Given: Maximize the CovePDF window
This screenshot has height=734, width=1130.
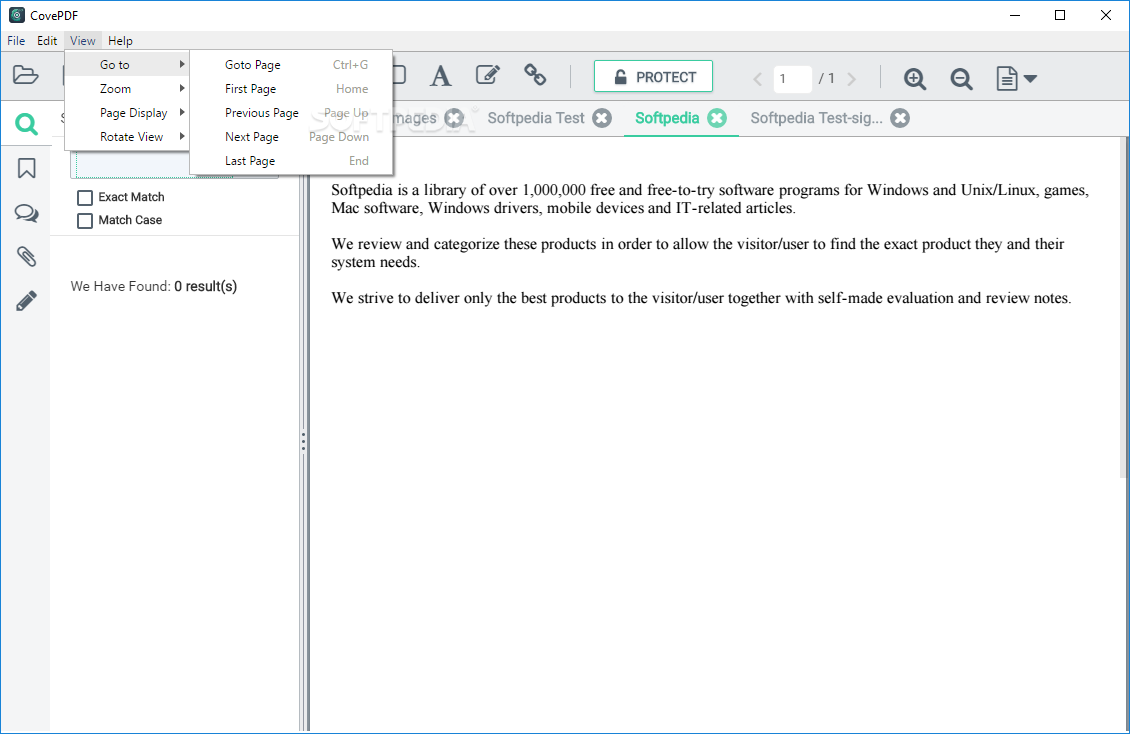Looking at the screenshot, I should point(1059,15).
